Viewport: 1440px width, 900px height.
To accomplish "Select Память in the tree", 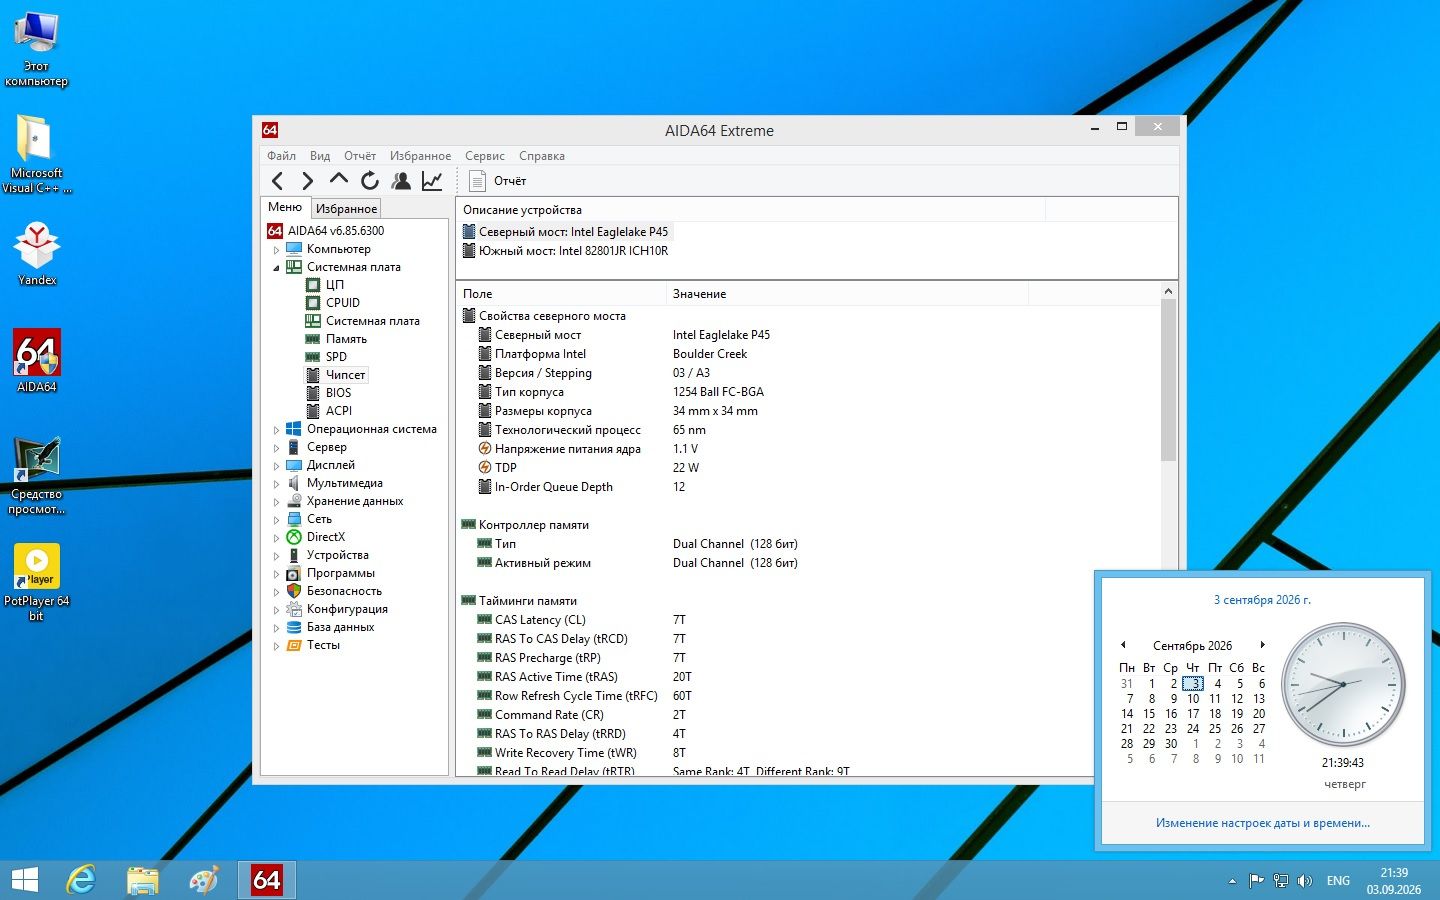I will [x=346, y=339].
